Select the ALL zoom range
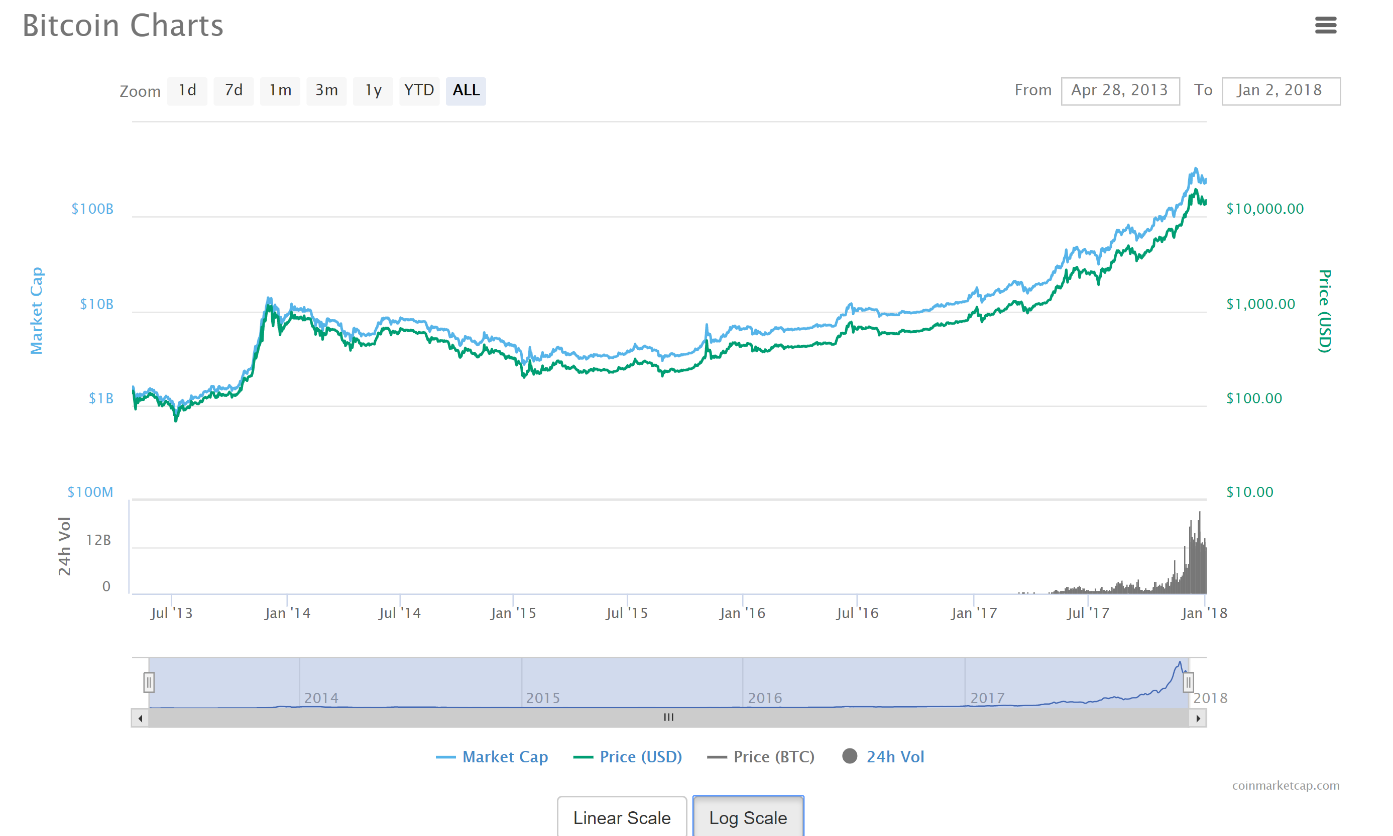 pos(466,90)
